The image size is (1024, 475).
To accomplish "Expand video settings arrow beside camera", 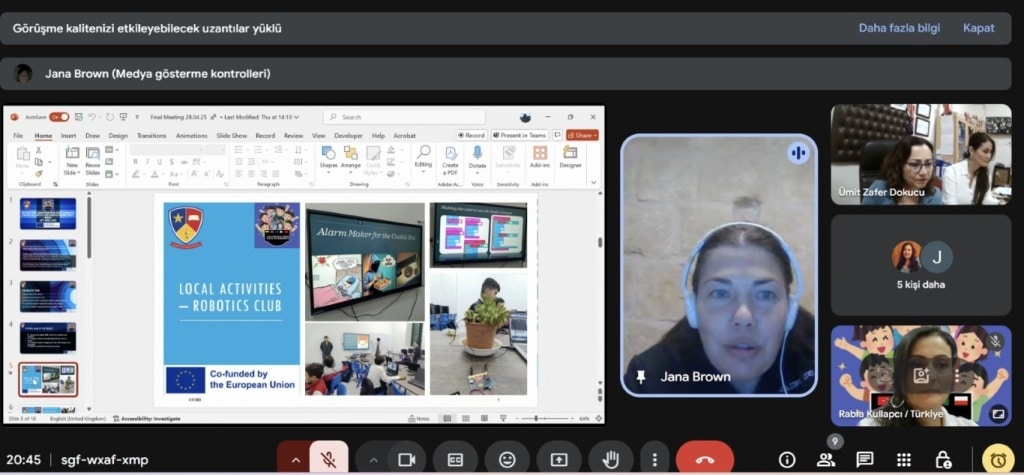I will [374, 459].
